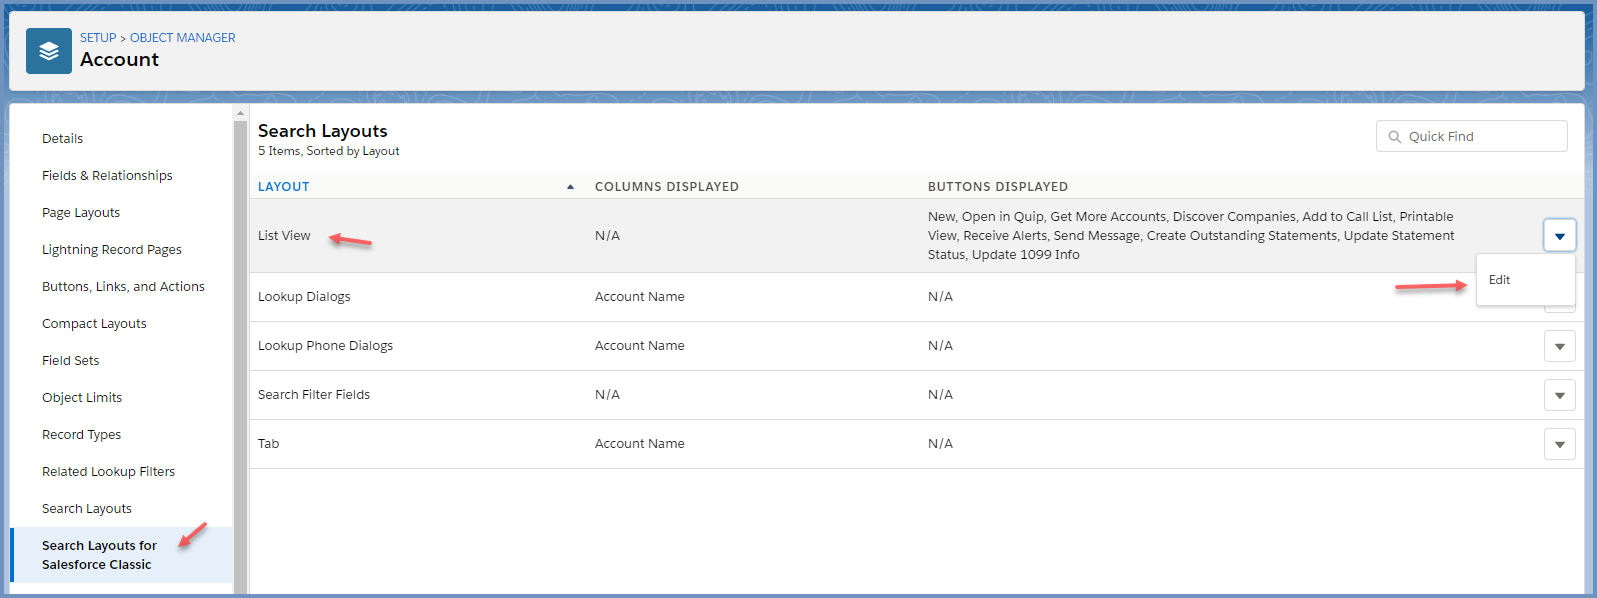
Task: Click the SETUP breadcrumb link
Action: click(98, 38)
